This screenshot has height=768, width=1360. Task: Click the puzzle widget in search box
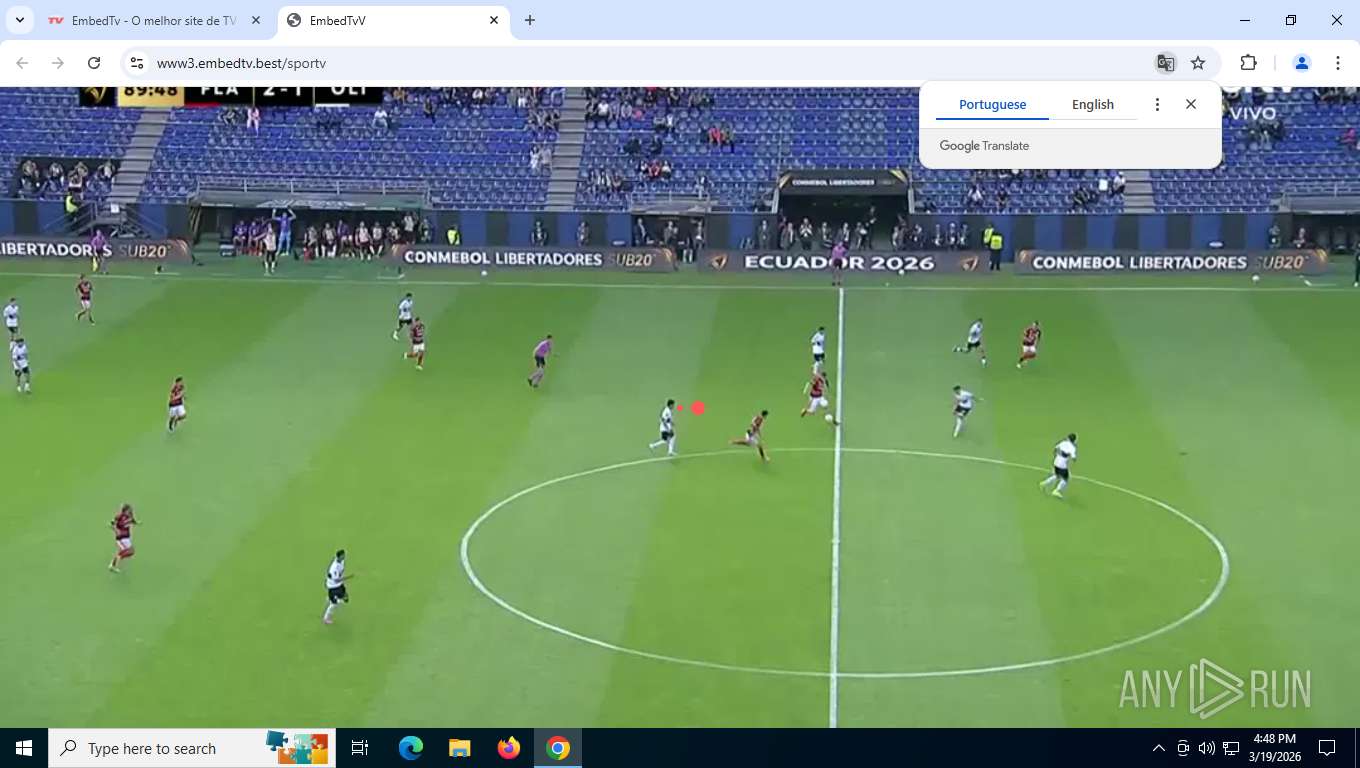(x=297, y=748)
